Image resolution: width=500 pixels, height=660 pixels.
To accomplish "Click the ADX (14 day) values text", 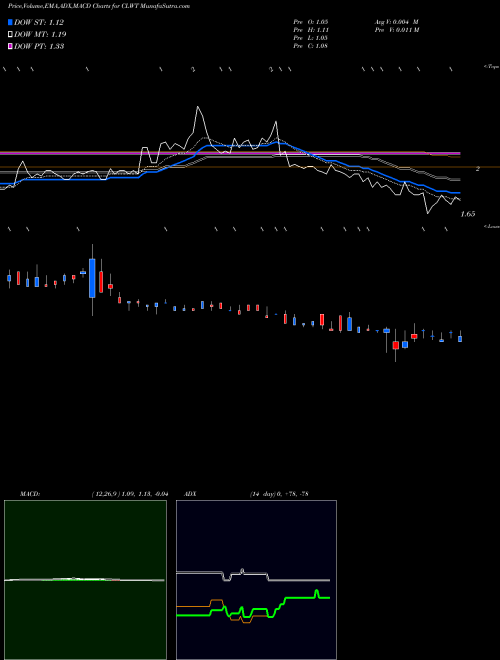I will [x=279, y=494].
